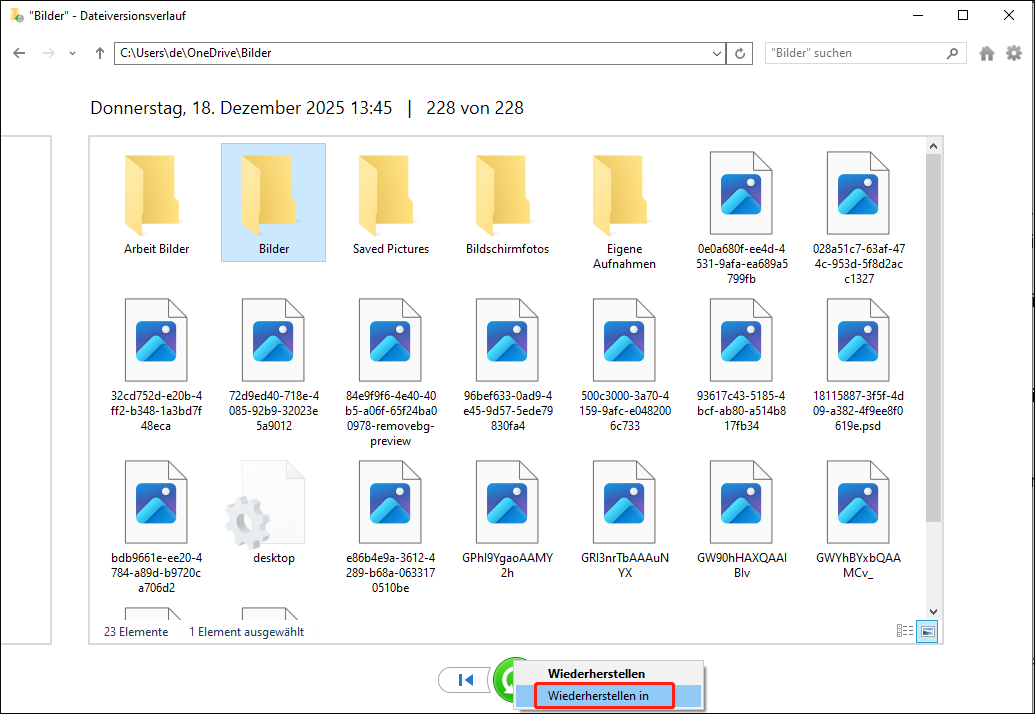Select image file 96bef633-0ad9-4e45

tap(508, 364)
